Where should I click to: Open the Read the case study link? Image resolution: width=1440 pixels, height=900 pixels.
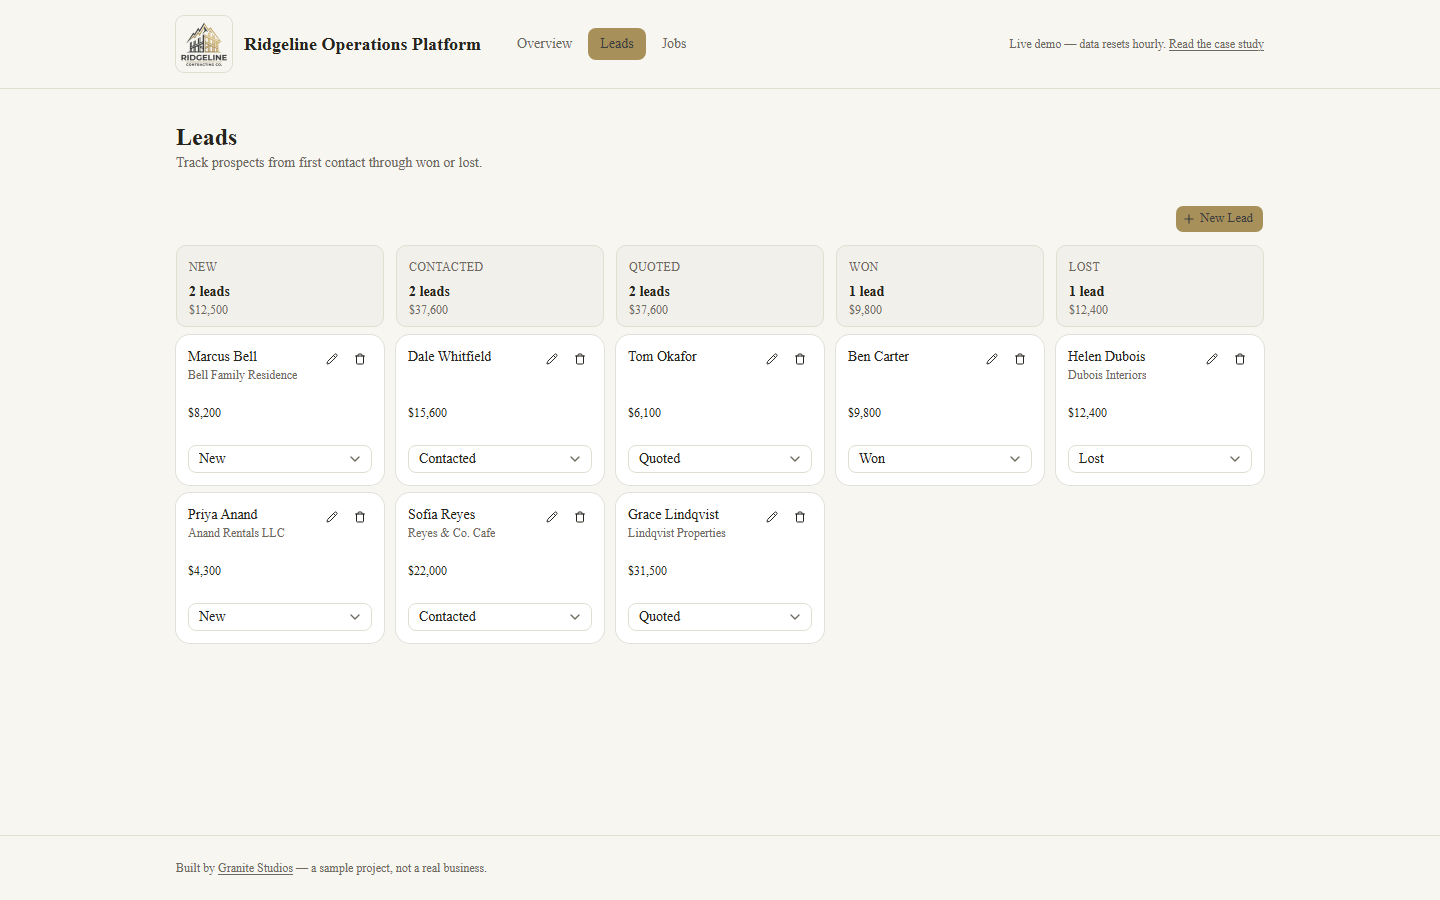[1216, 44]
